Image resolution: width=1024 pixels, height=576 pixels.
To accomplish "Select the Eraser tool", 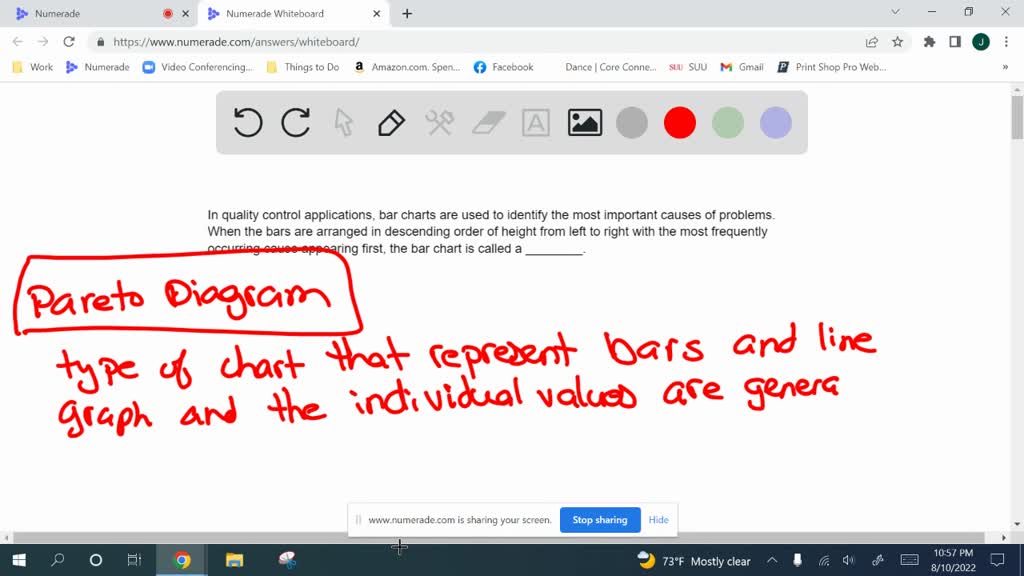I will pyautogui.click(x=488, y=122).
